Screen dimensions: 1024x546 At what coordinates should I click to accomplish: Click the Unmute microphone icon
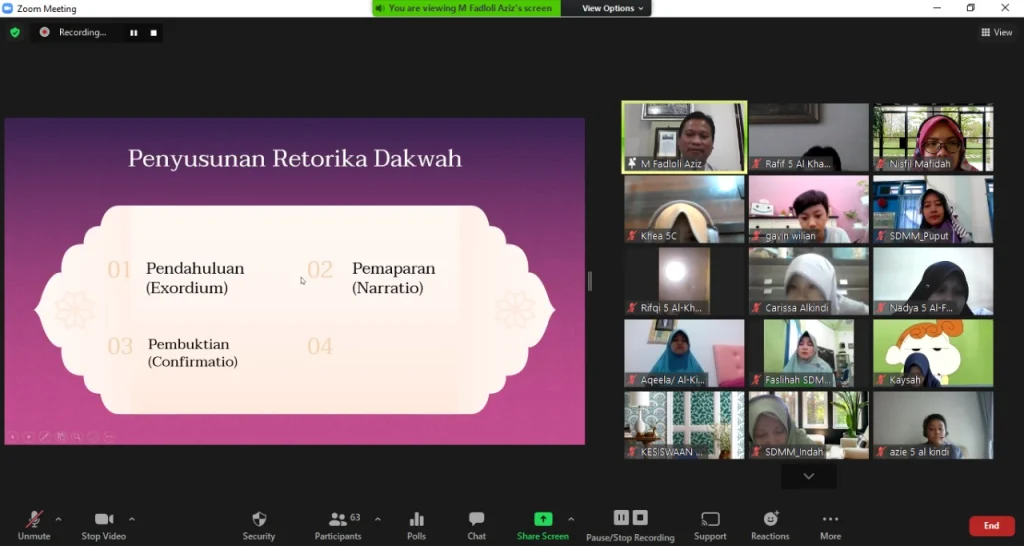coord(34,519)
